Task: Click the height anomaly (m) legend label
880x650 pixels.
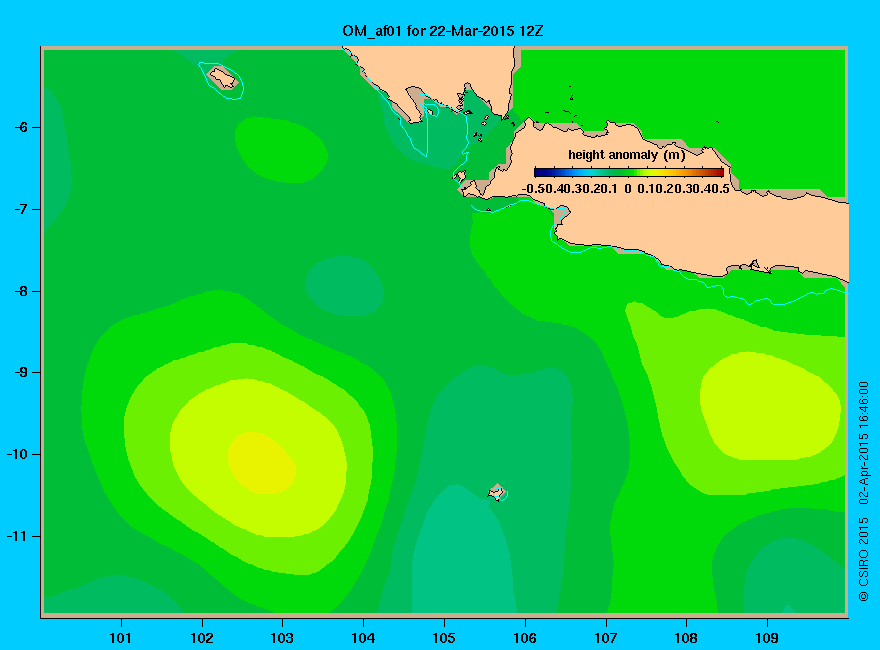Action: pyautogui.click(x=626, y=155)
